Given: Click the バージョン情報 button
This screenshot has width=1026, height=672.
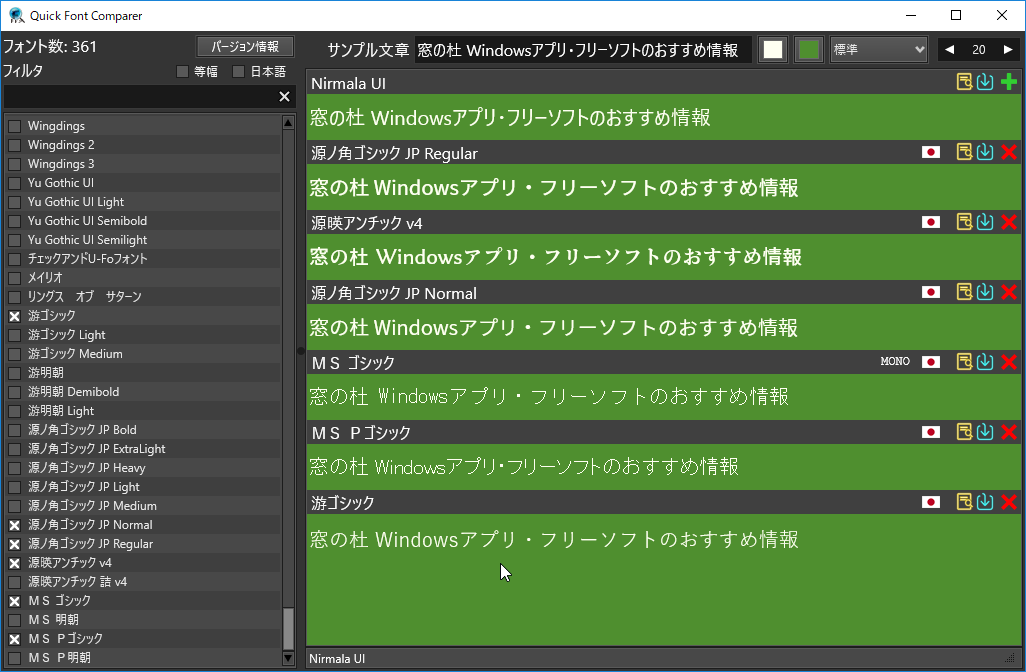Looking at the screenshot, I should pyautogui.click(x=245, y=46).
